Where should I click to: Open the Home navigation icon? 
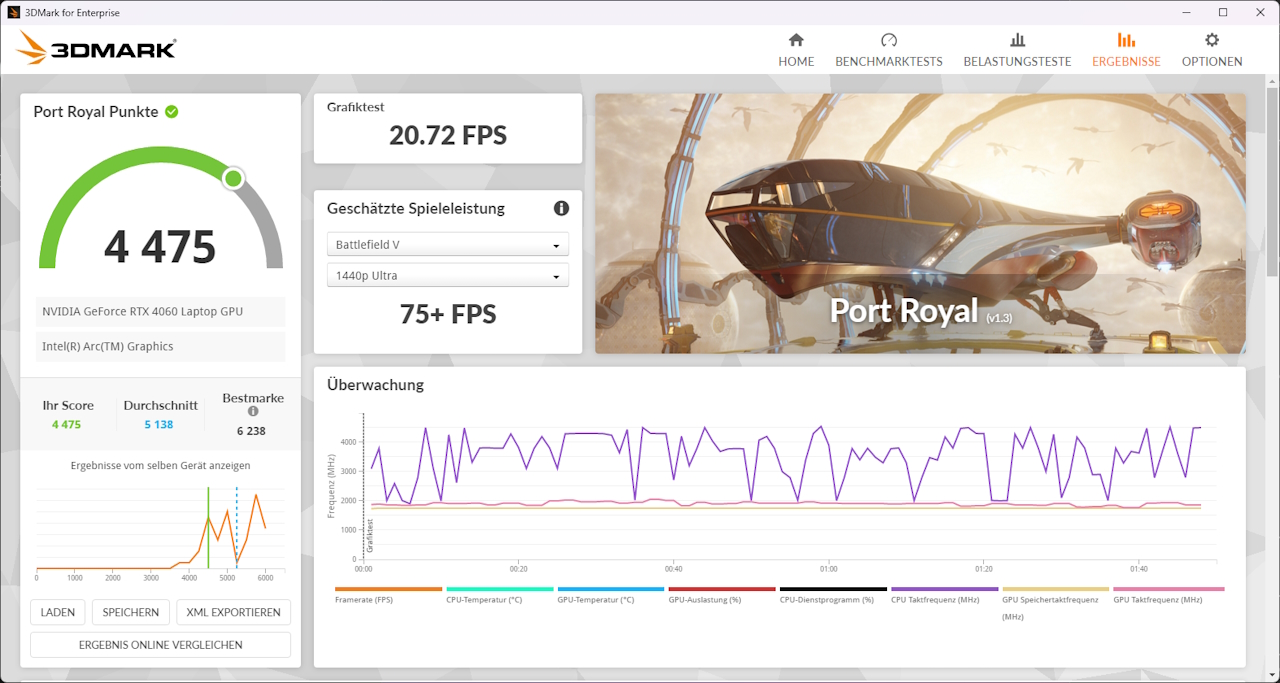click(796, 40)
